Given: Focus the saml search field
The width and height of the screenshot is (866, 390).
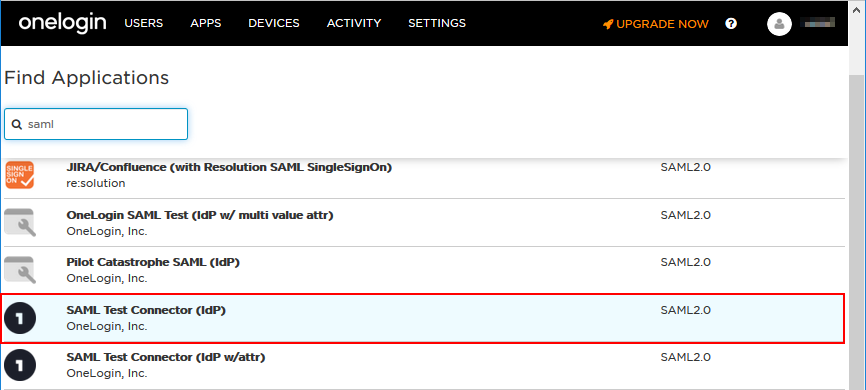Looking at the screenshot, I should click(96, 124).
